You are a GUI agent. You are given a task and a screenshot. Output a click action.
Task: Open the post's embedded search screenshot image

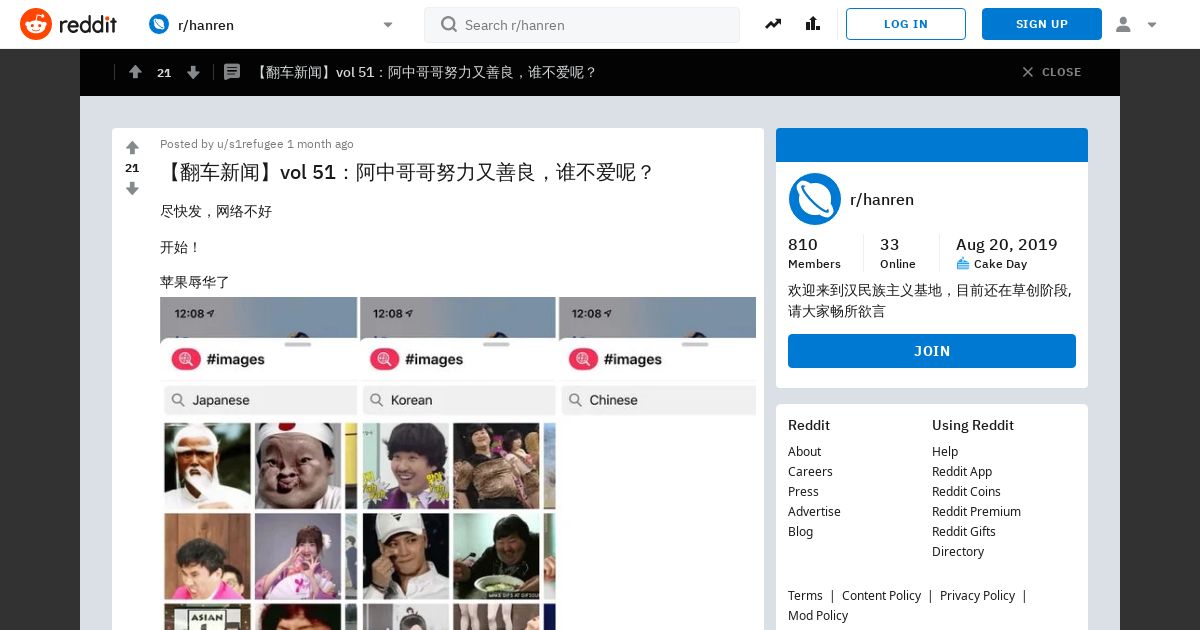pyautogui.click(x=458, y=463)
